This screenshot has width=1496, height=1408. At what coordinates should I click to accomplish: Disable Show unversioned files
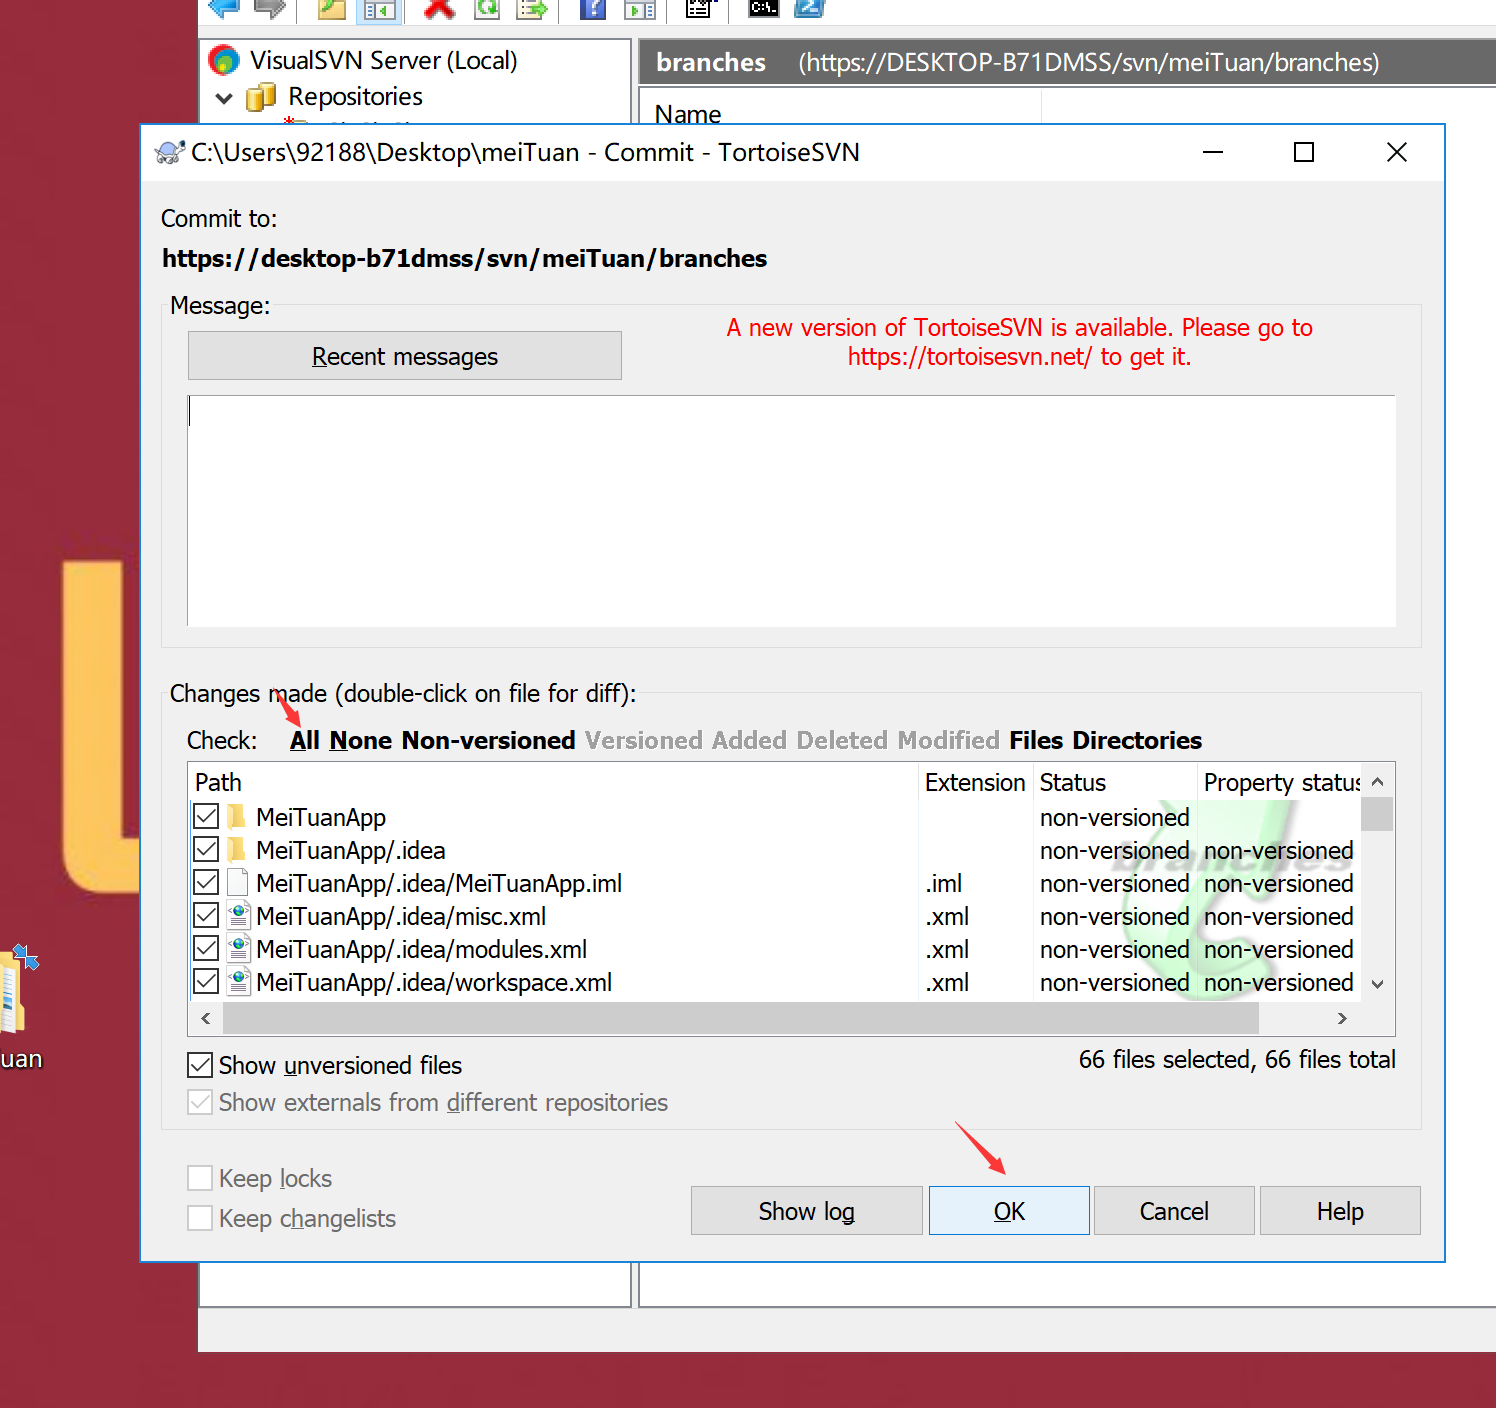click(200, 1064)
